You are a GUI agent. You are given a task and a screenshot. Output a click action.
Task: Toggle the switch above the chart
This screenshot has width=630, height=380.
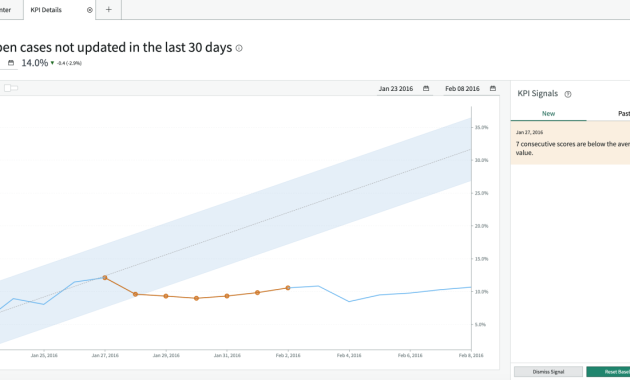(11, 88)
